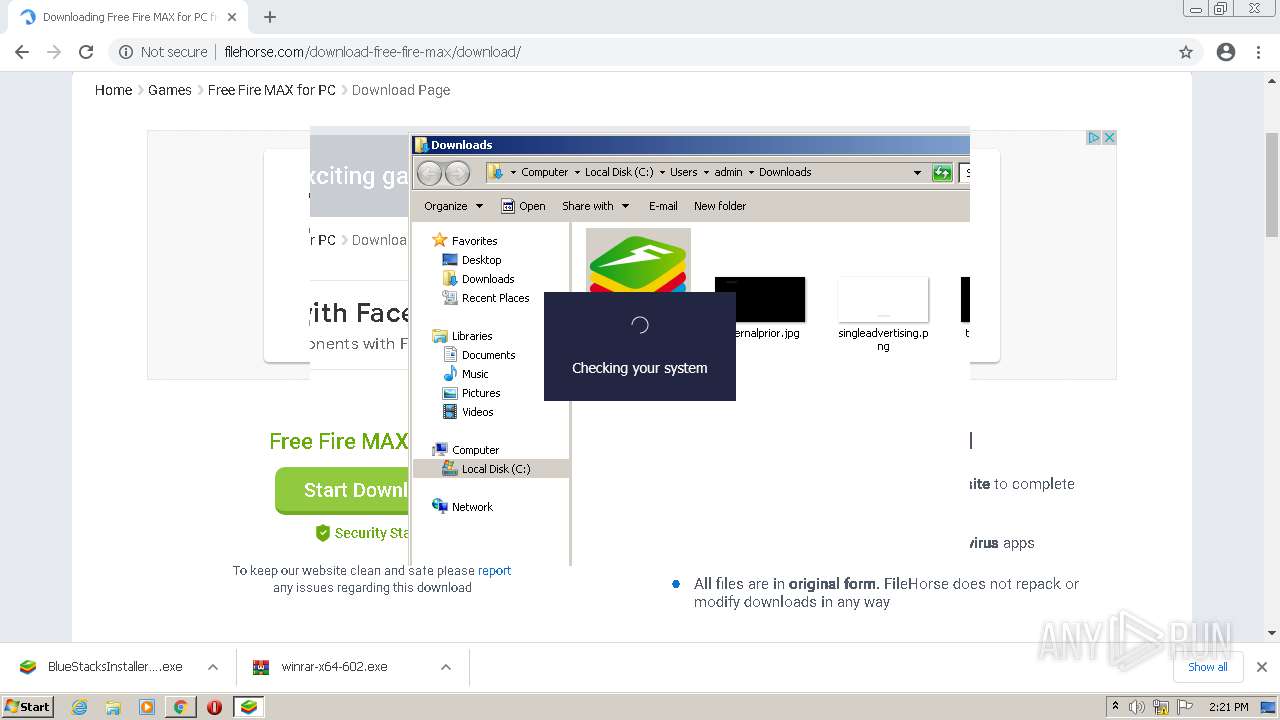Click New folder in toolbar
Screen dimensions: 1280x720
coord(720,206)
